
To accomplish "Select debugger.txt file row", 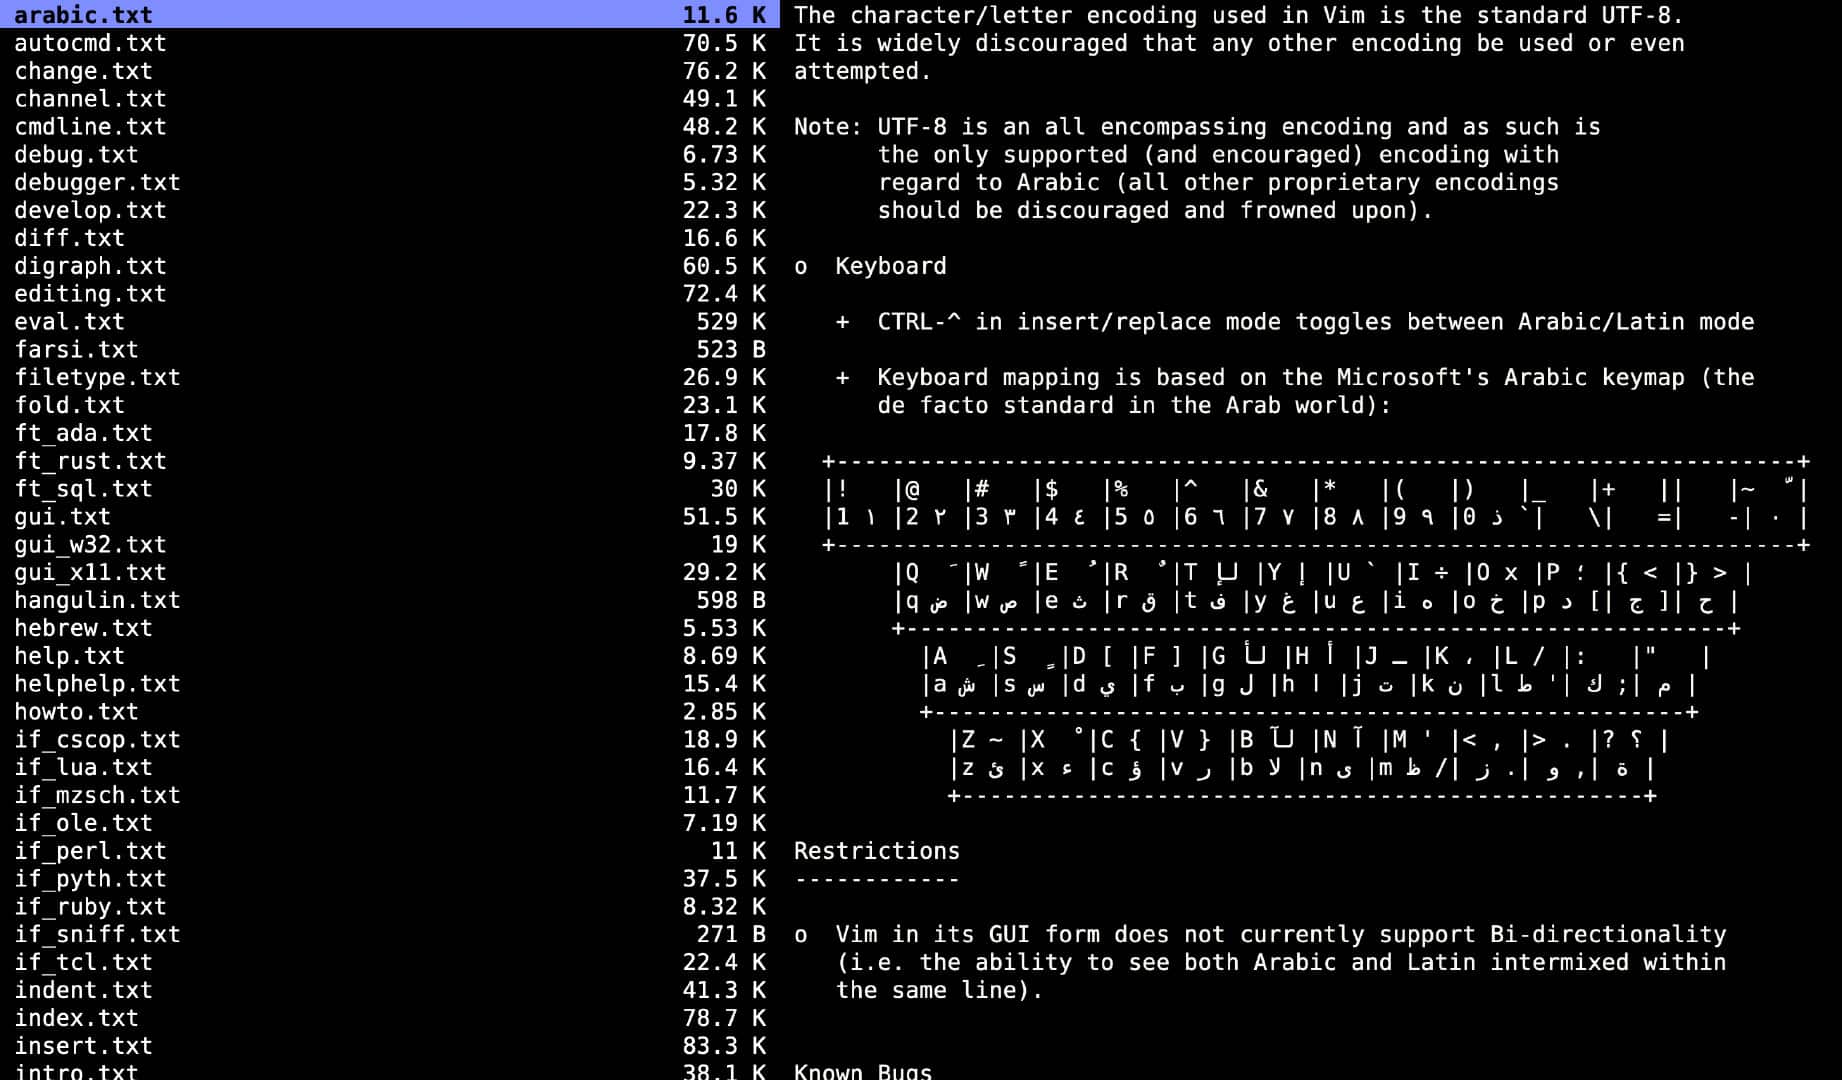I will coord(390,183).
